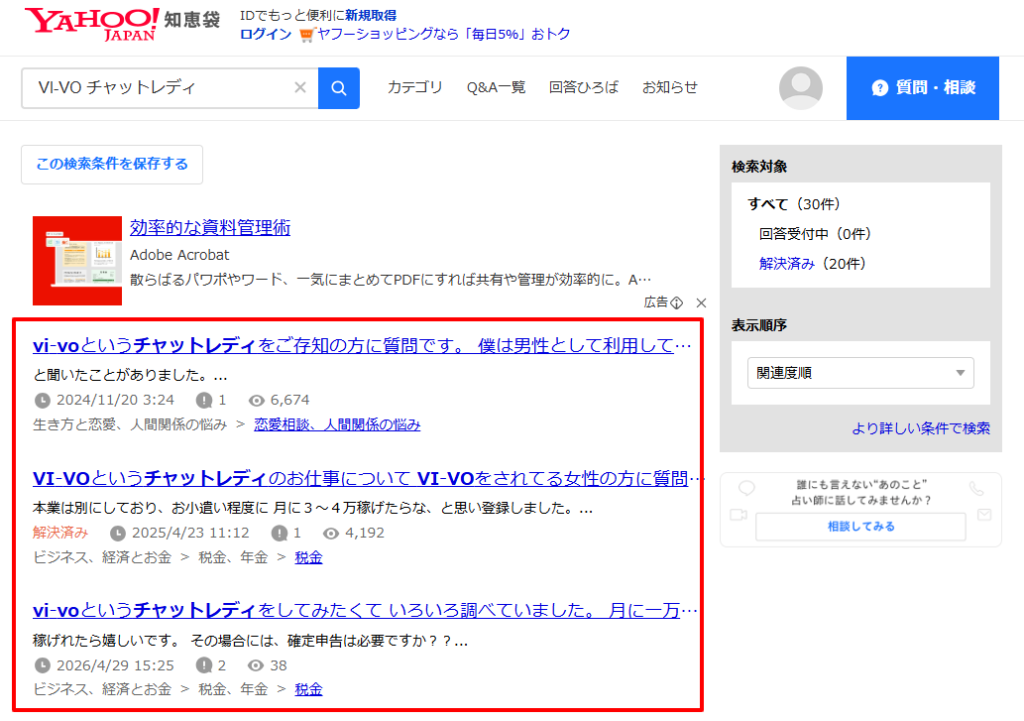Click the answer count icon showing 2
This screenshot has height=721, width=1024.
click(x=204, y=665)
